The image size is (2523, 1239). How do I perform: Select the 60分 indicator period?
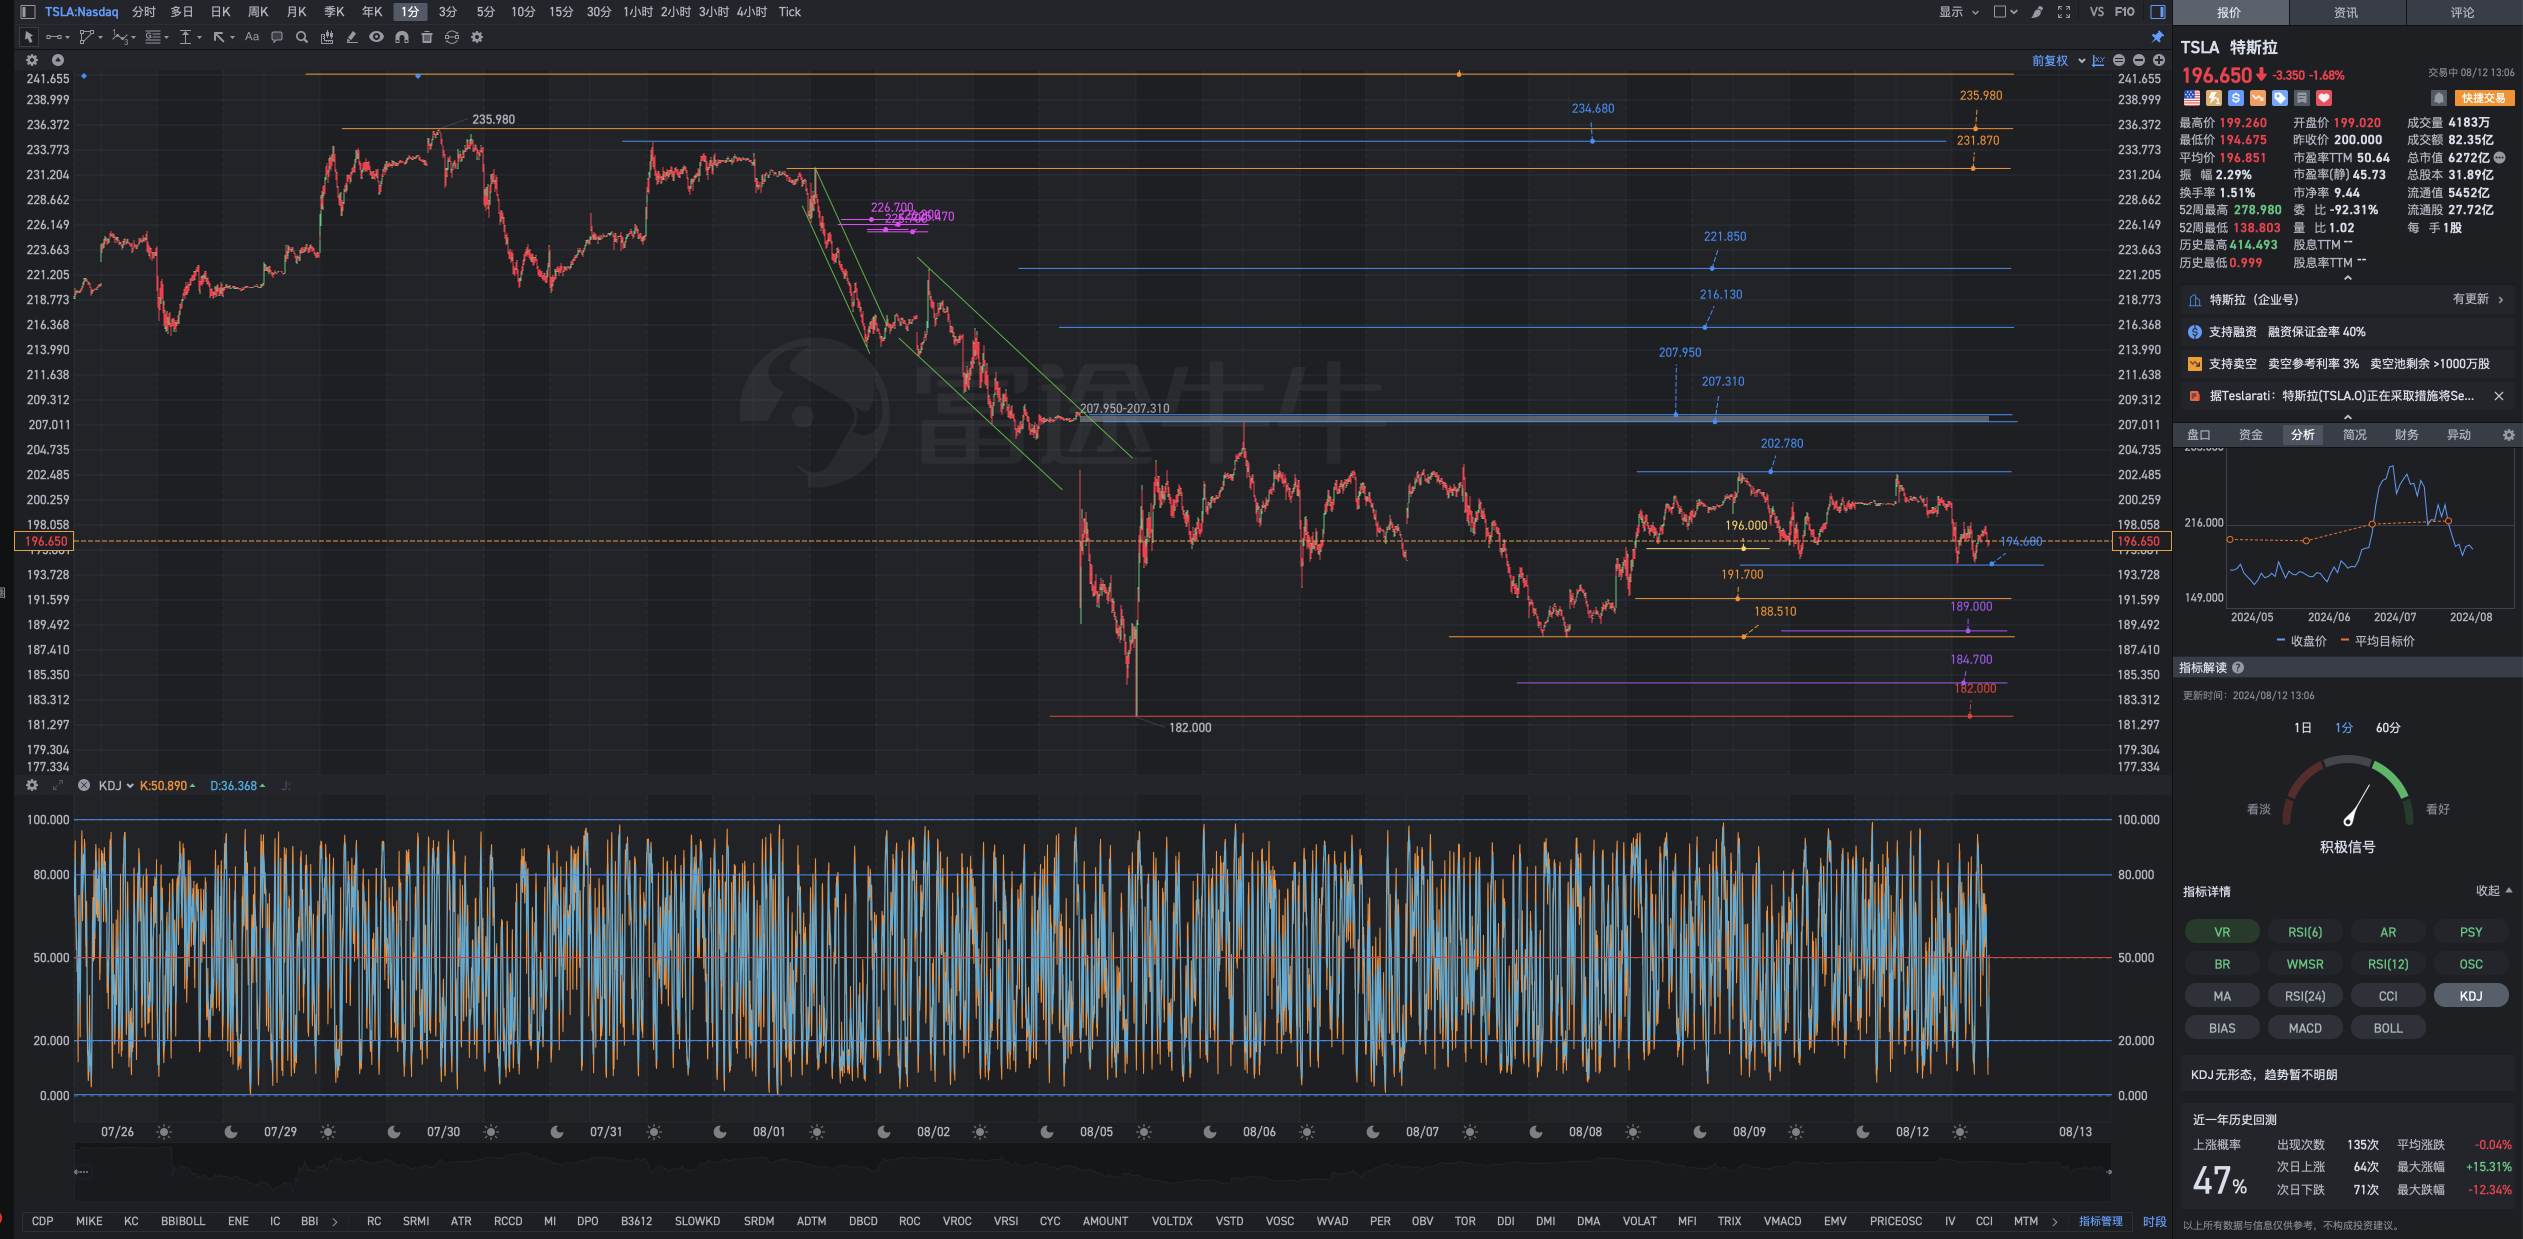(x=2388, y=728)
